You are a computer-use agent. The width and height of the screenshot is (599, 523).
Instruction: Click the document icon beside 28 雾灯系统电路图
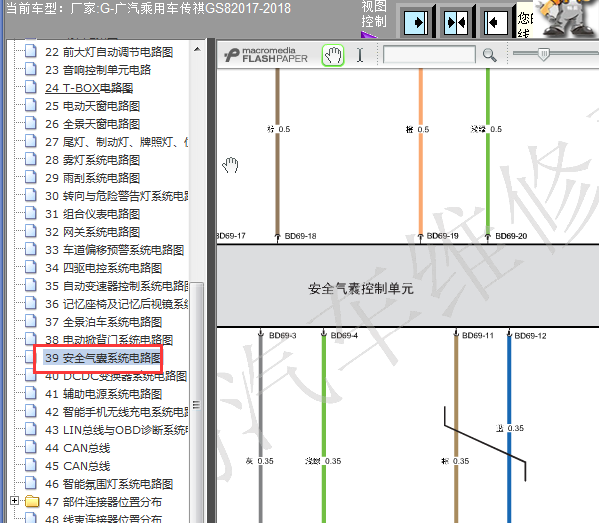(31, 159)
